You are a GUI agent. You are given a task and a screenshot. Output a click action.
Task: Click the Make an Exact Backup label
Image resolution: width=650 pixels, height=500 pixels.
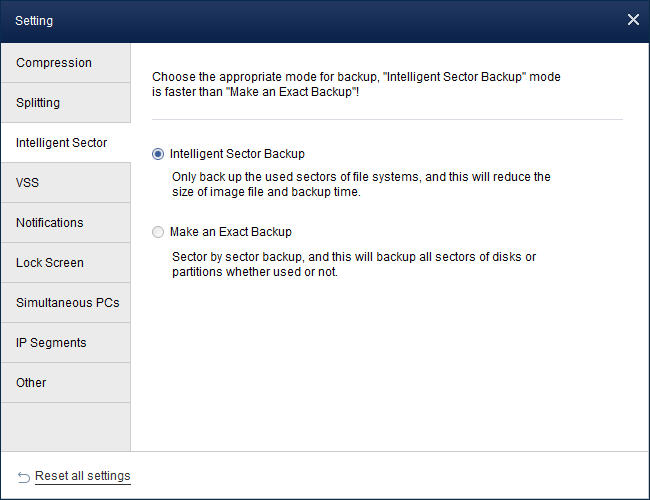231,232
